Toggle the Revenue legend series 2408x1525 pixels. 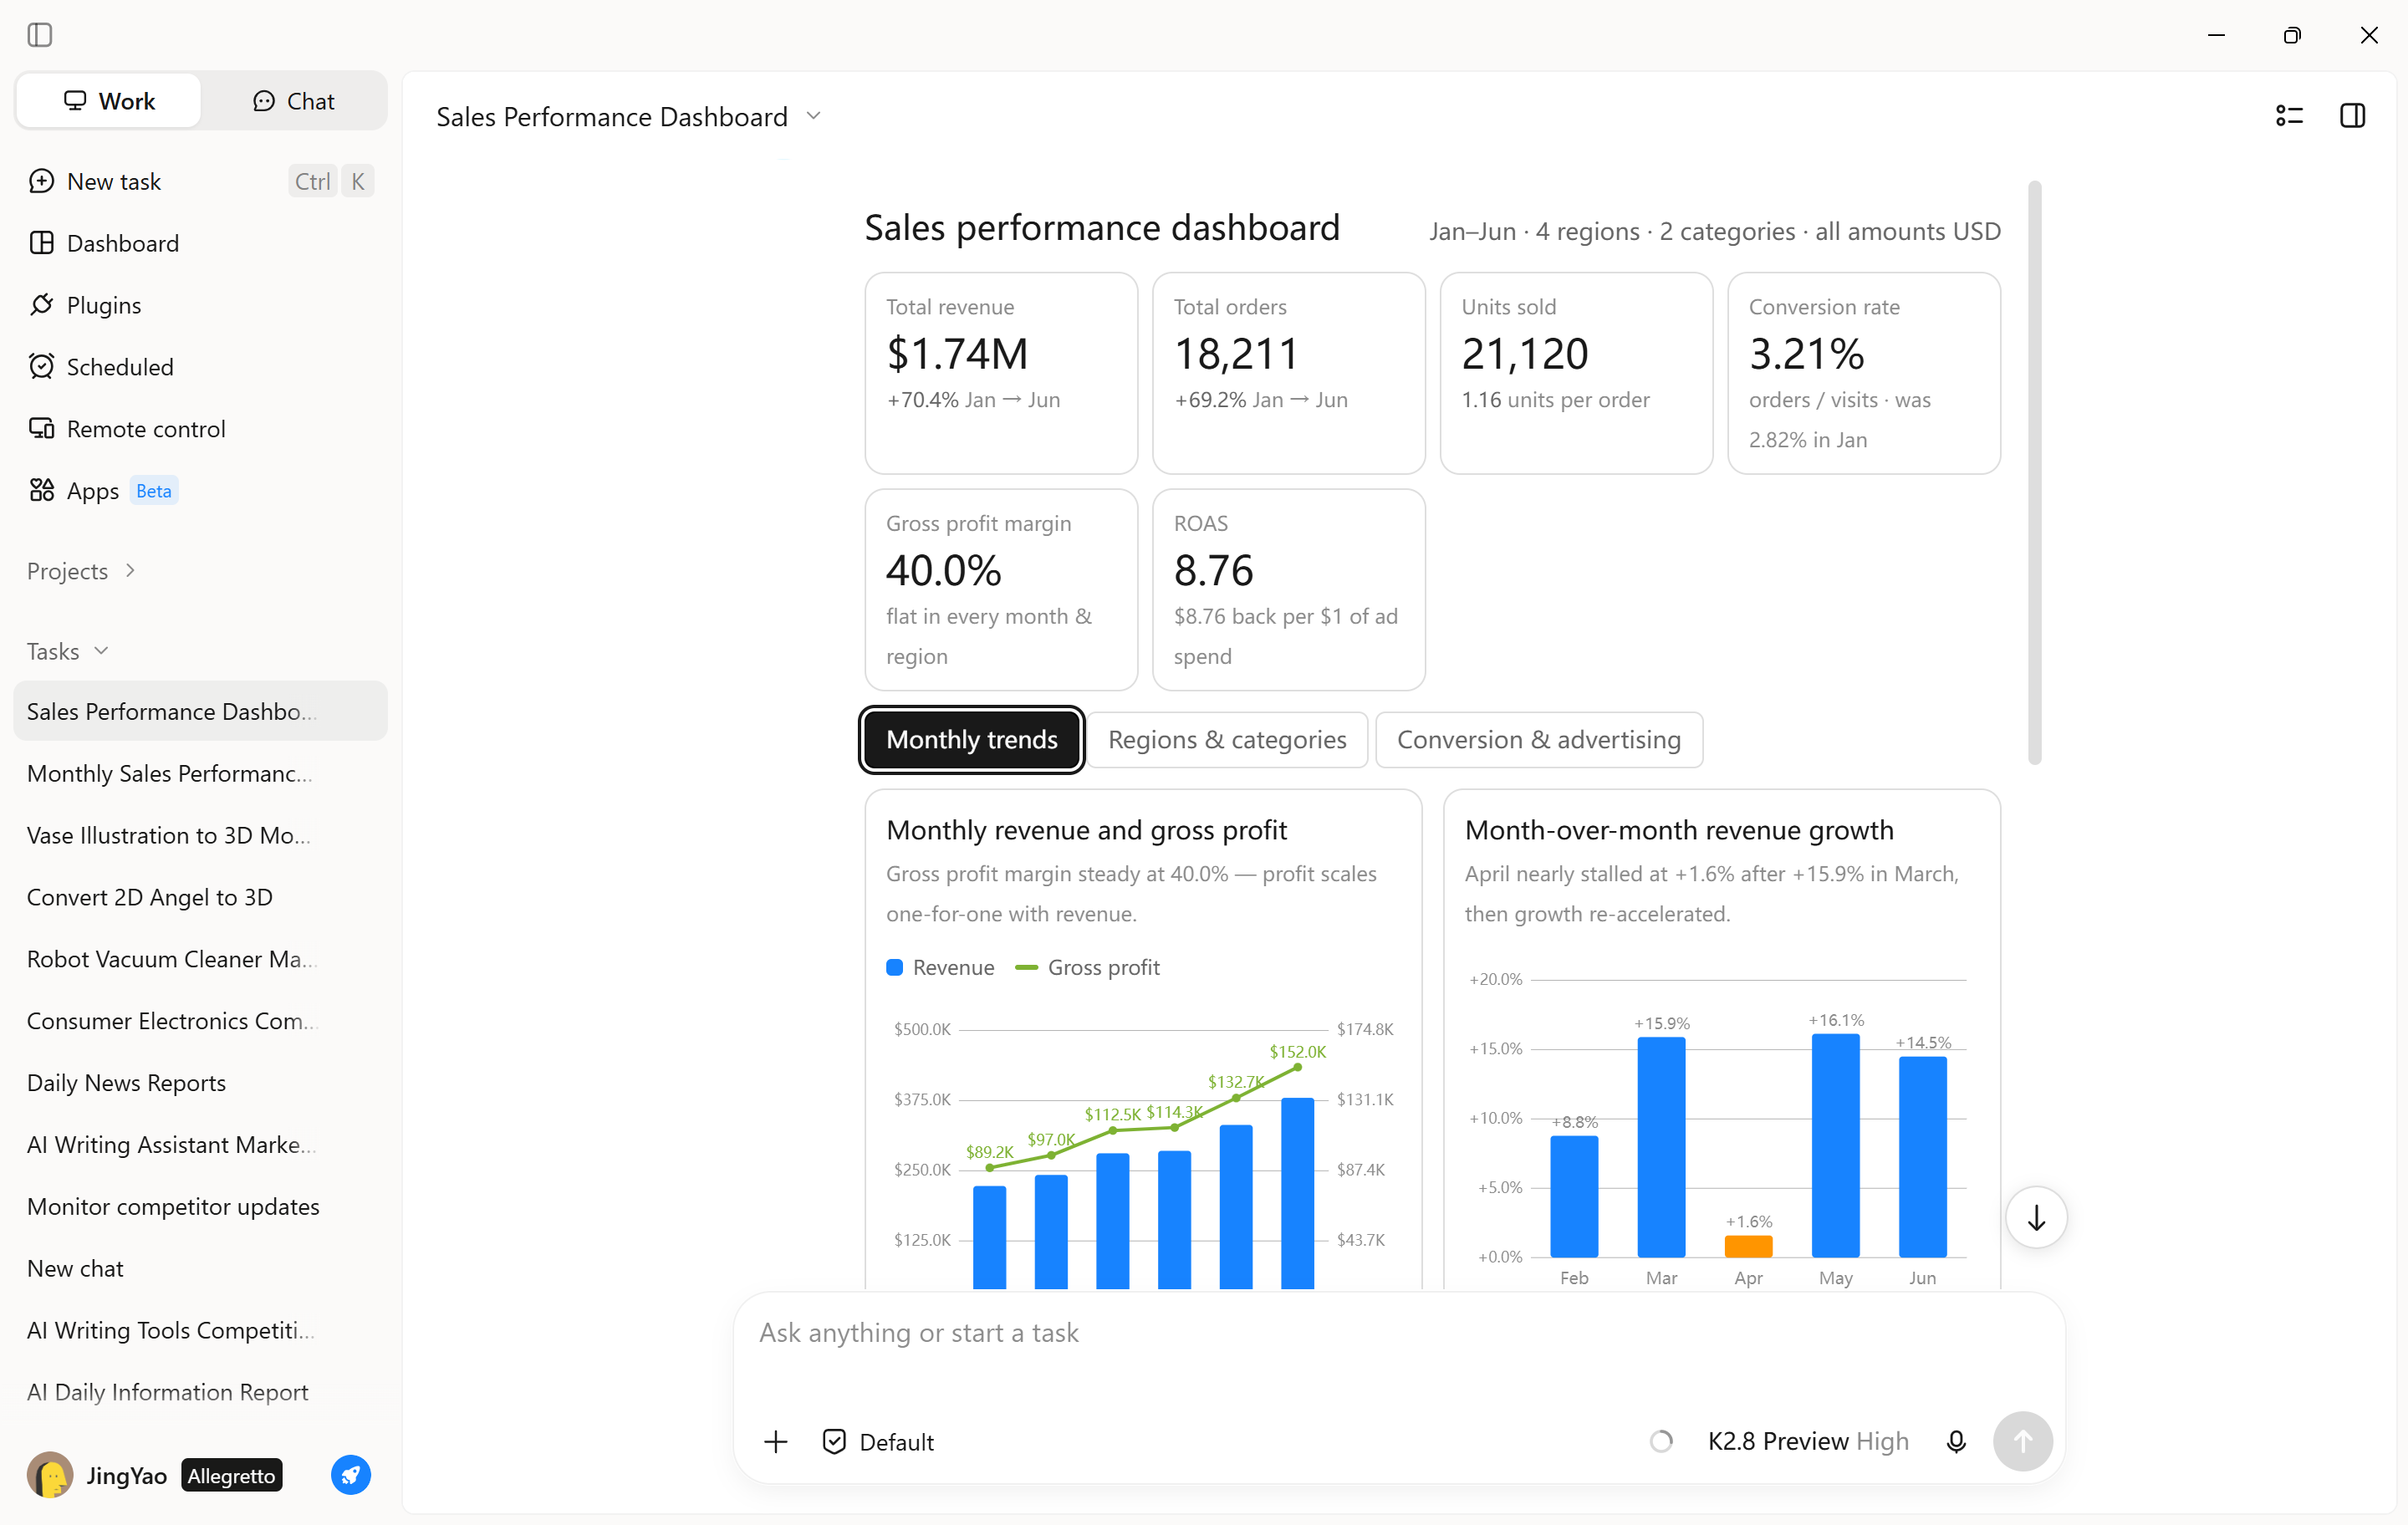coord(940,967)
